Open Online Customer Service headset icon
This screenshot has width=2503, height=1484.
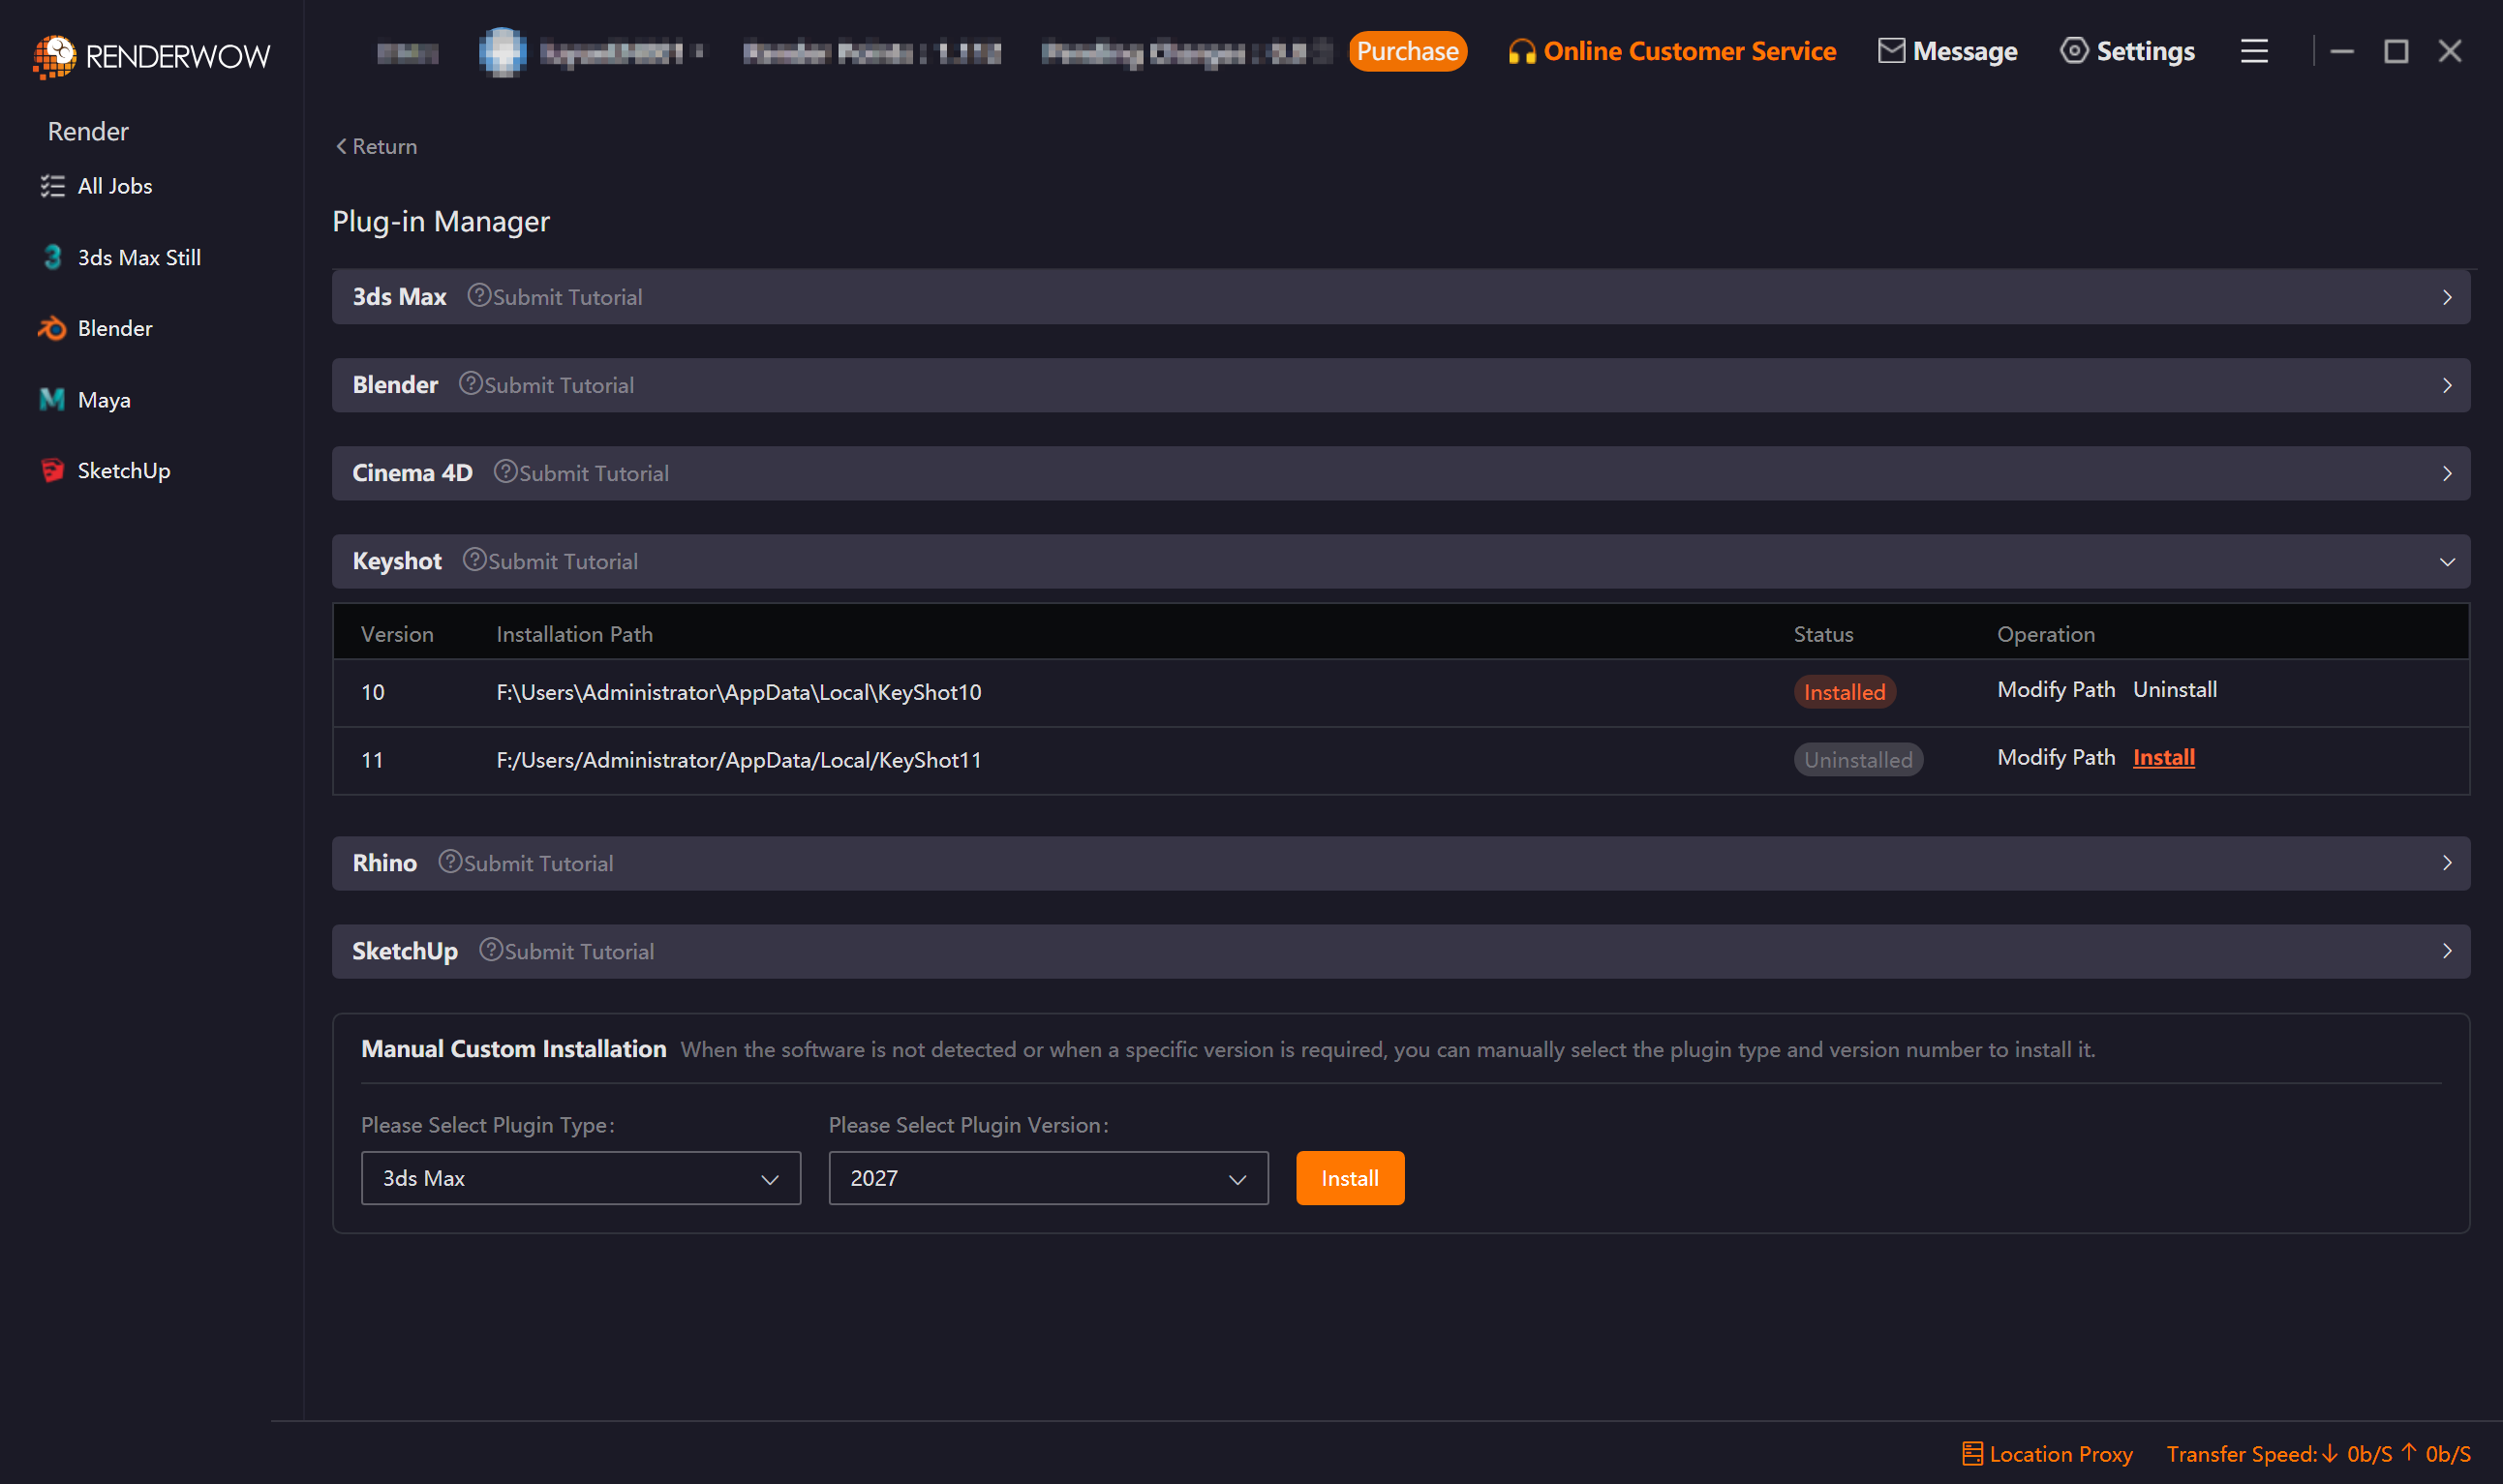(x=1522, y=51)
